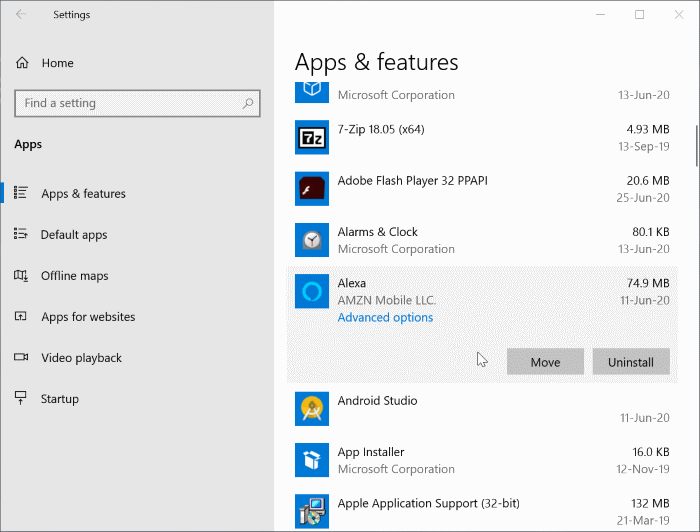700x532 pixels.
Task: Click the AMZN Mobile LLC publisher text
Action: pyautogui.click(x=387, y=300)
